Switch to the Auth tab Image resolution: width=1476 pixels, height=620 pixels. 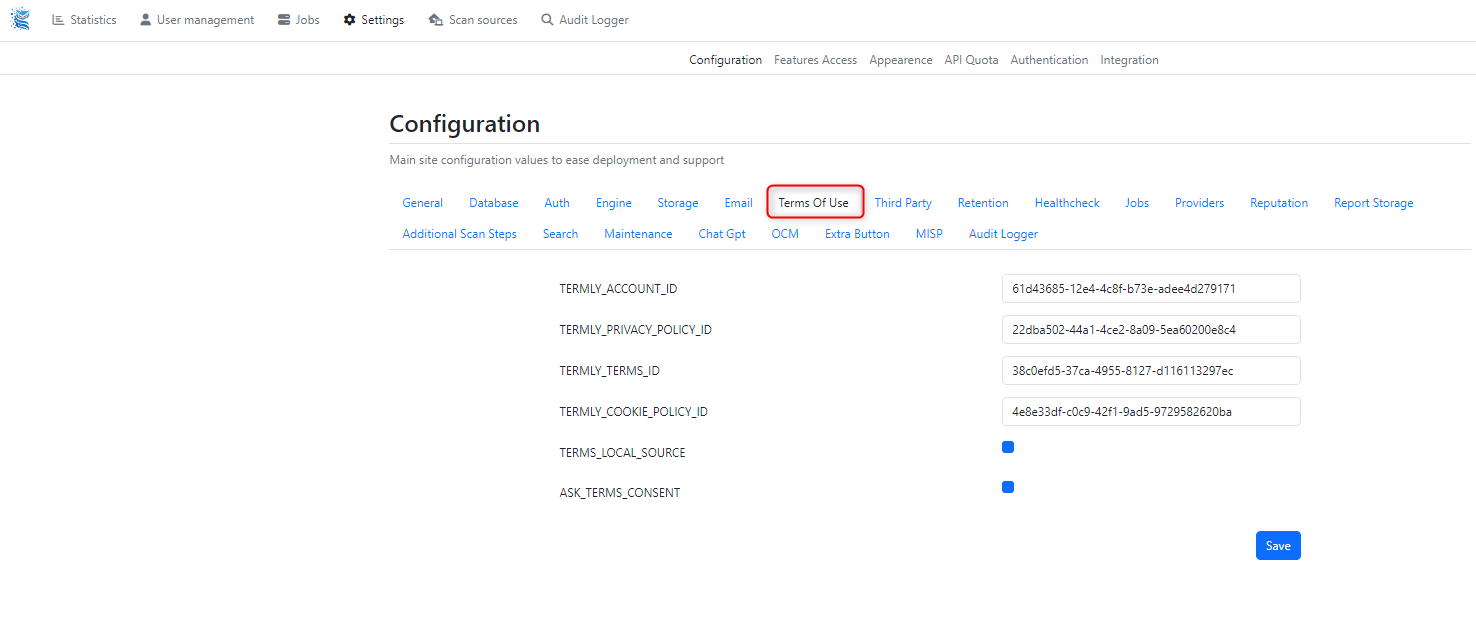pos(557,203)
